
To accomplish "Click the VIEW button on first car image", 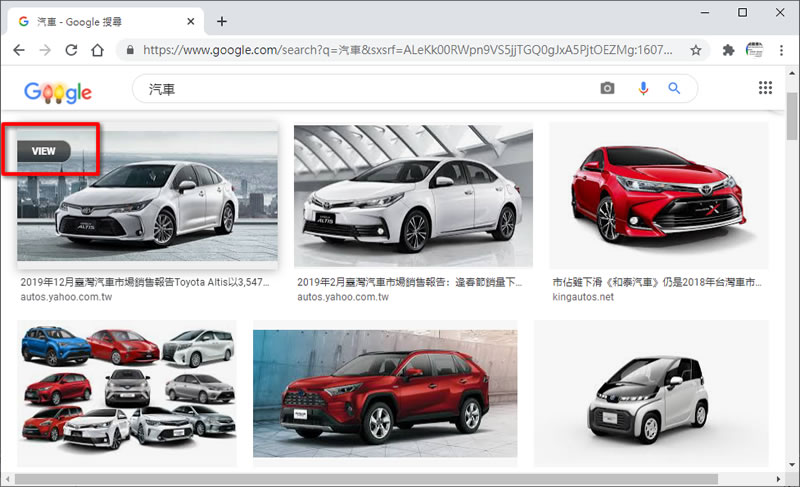I will pyautogui.click(x=44, y=151).
